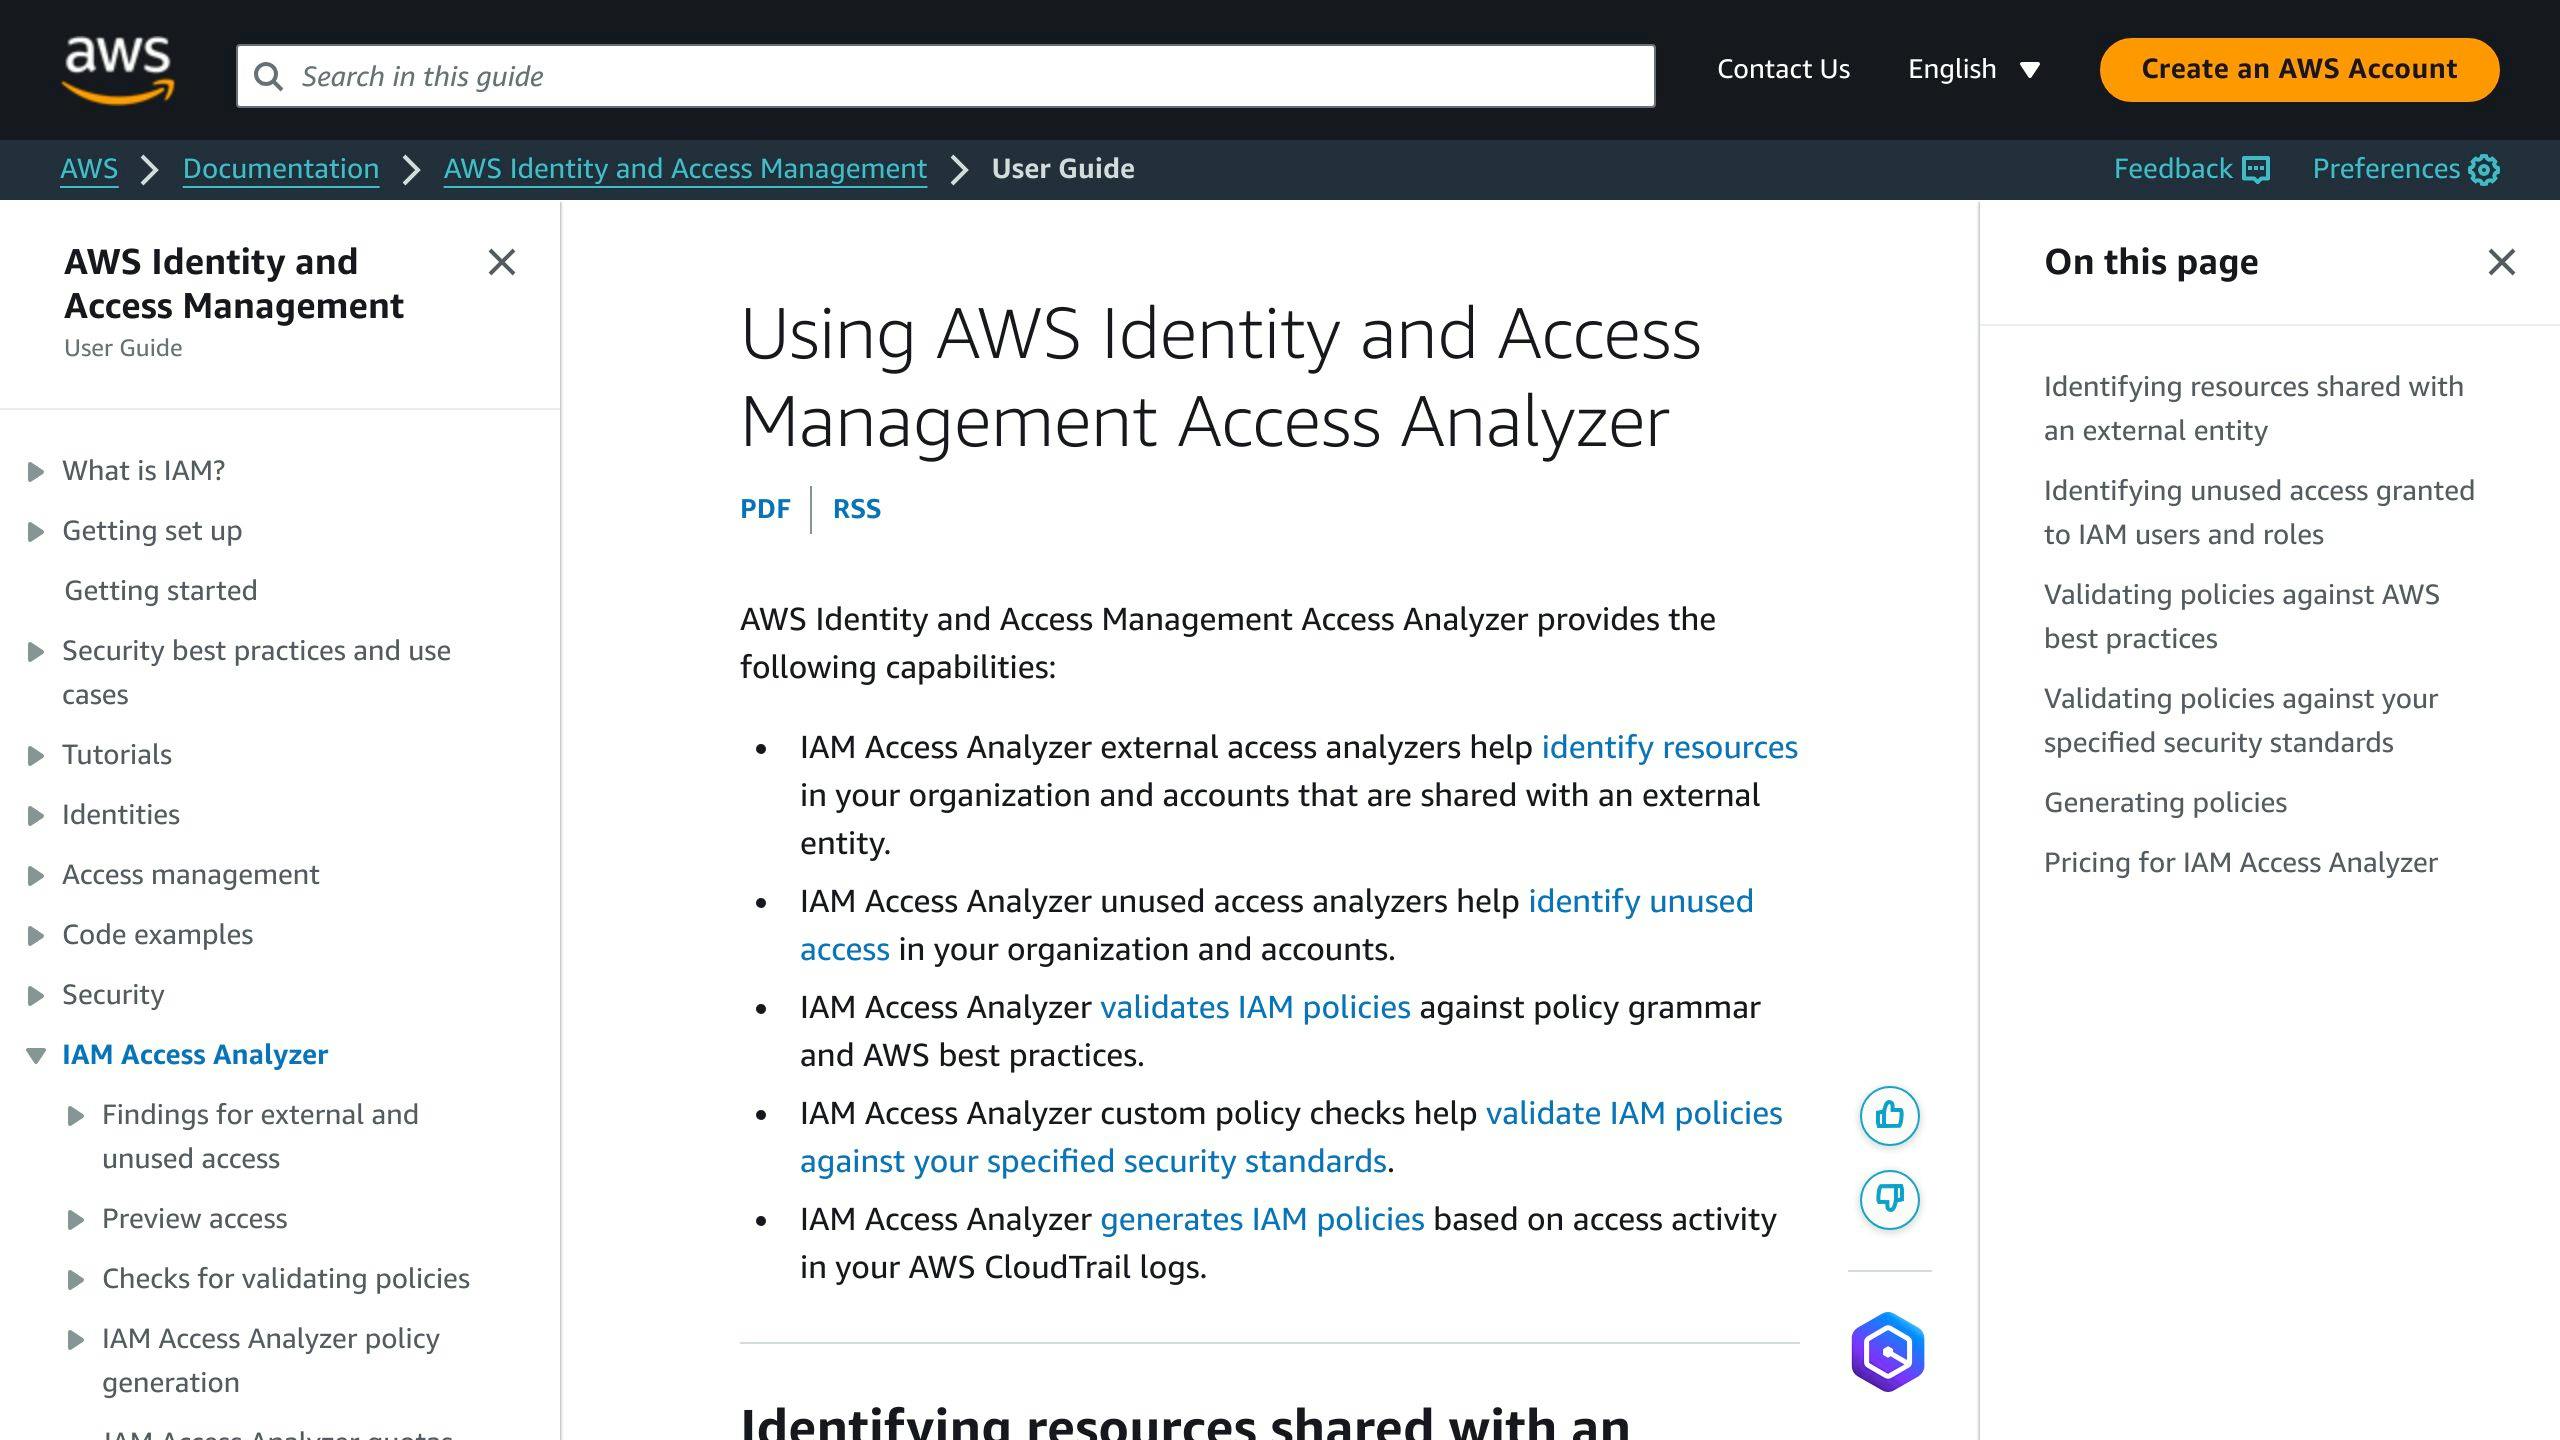The width and height of the screenshot is (2560, 1440).
Task: Expand the Getting set up section
Action: coord(36,531)
